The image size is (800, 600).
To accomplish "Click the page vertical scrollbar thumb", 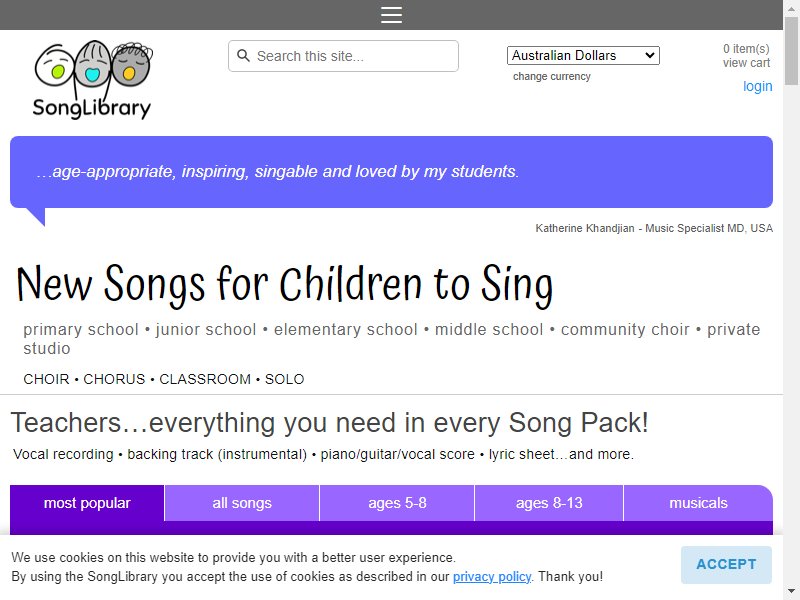I will pos(791,51).
